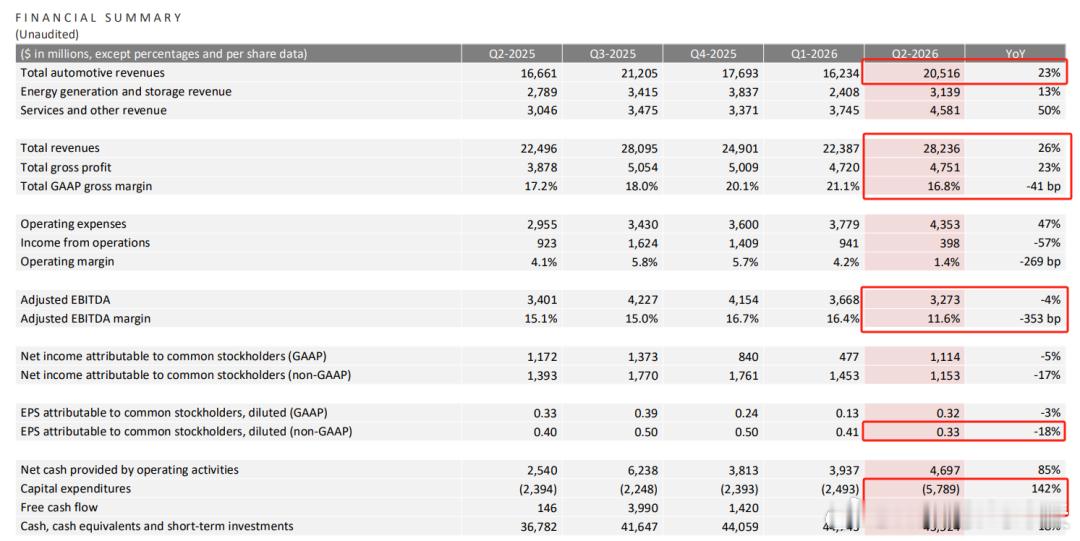Select the Energy generation and storage revenue label
The image size is (1080, 541).
[x=126, y=92]
